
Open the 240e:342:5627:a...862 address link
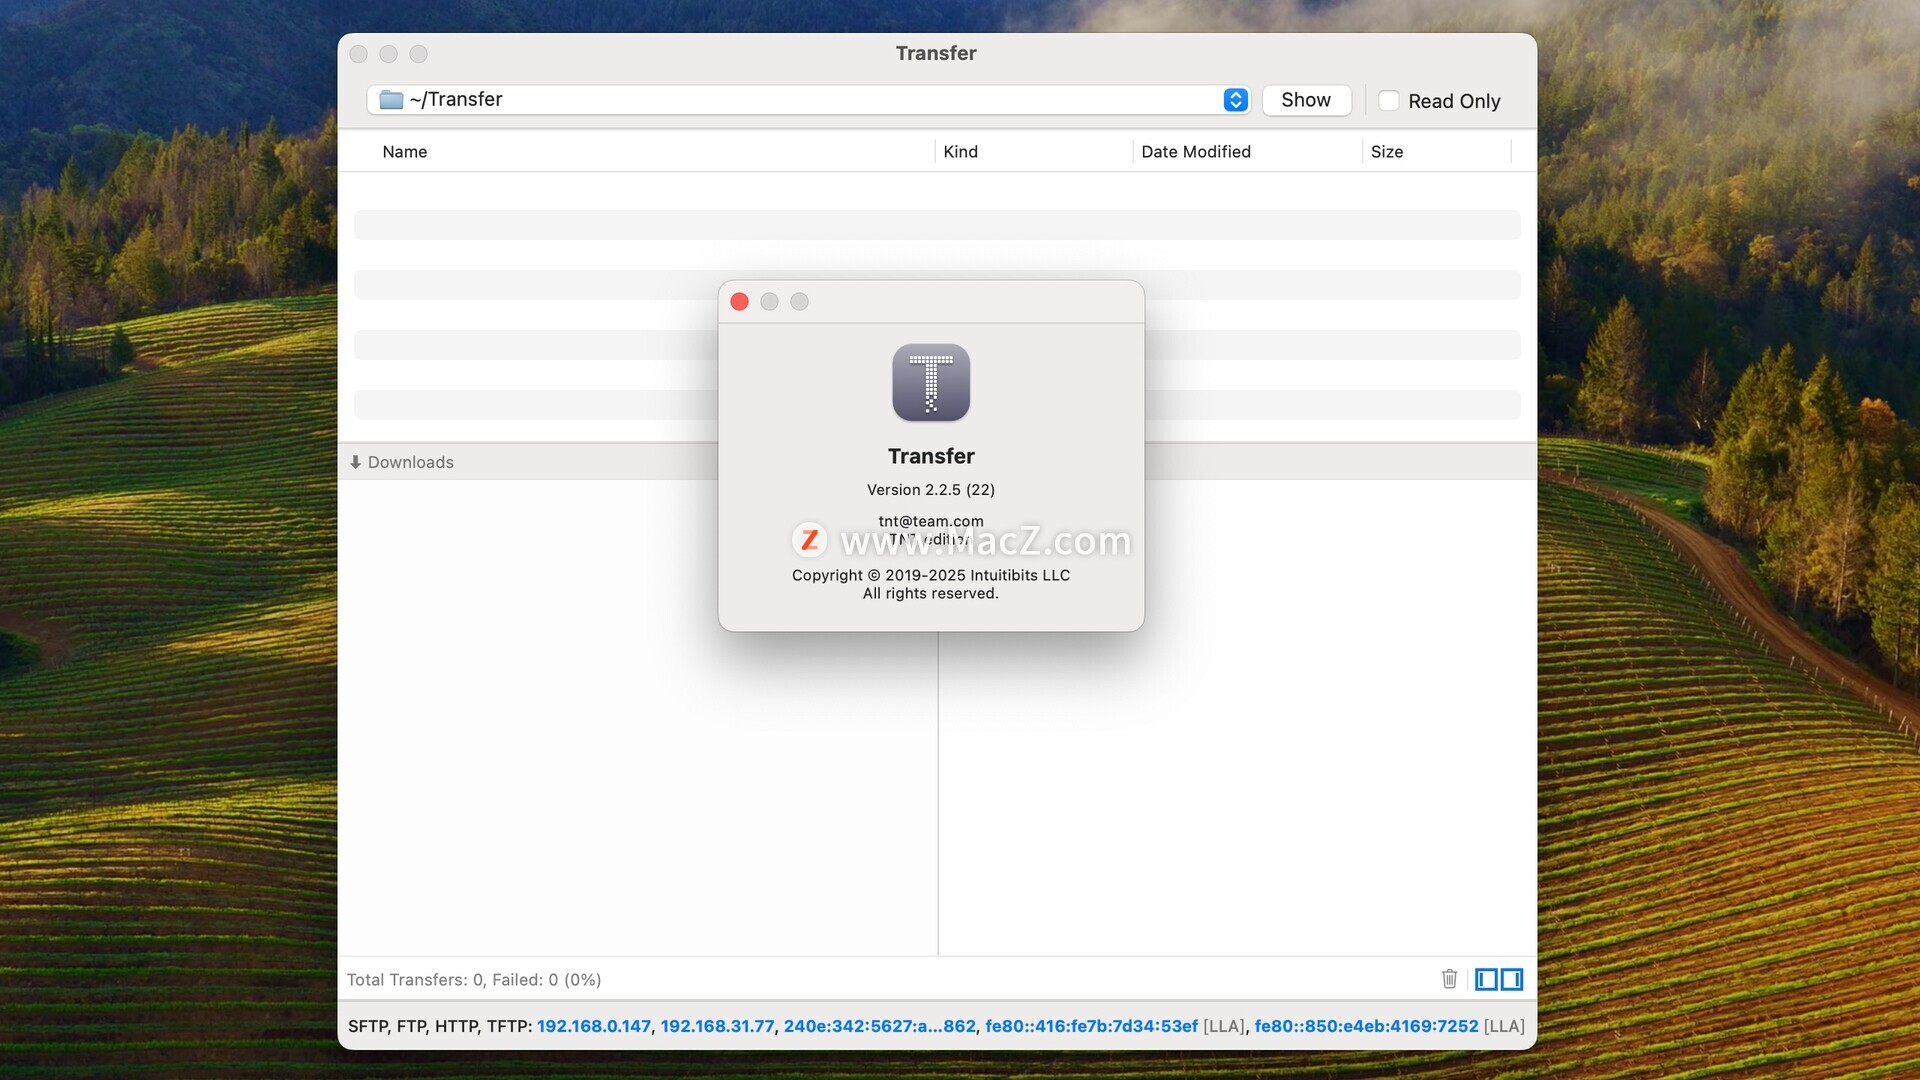[879, 1026]
